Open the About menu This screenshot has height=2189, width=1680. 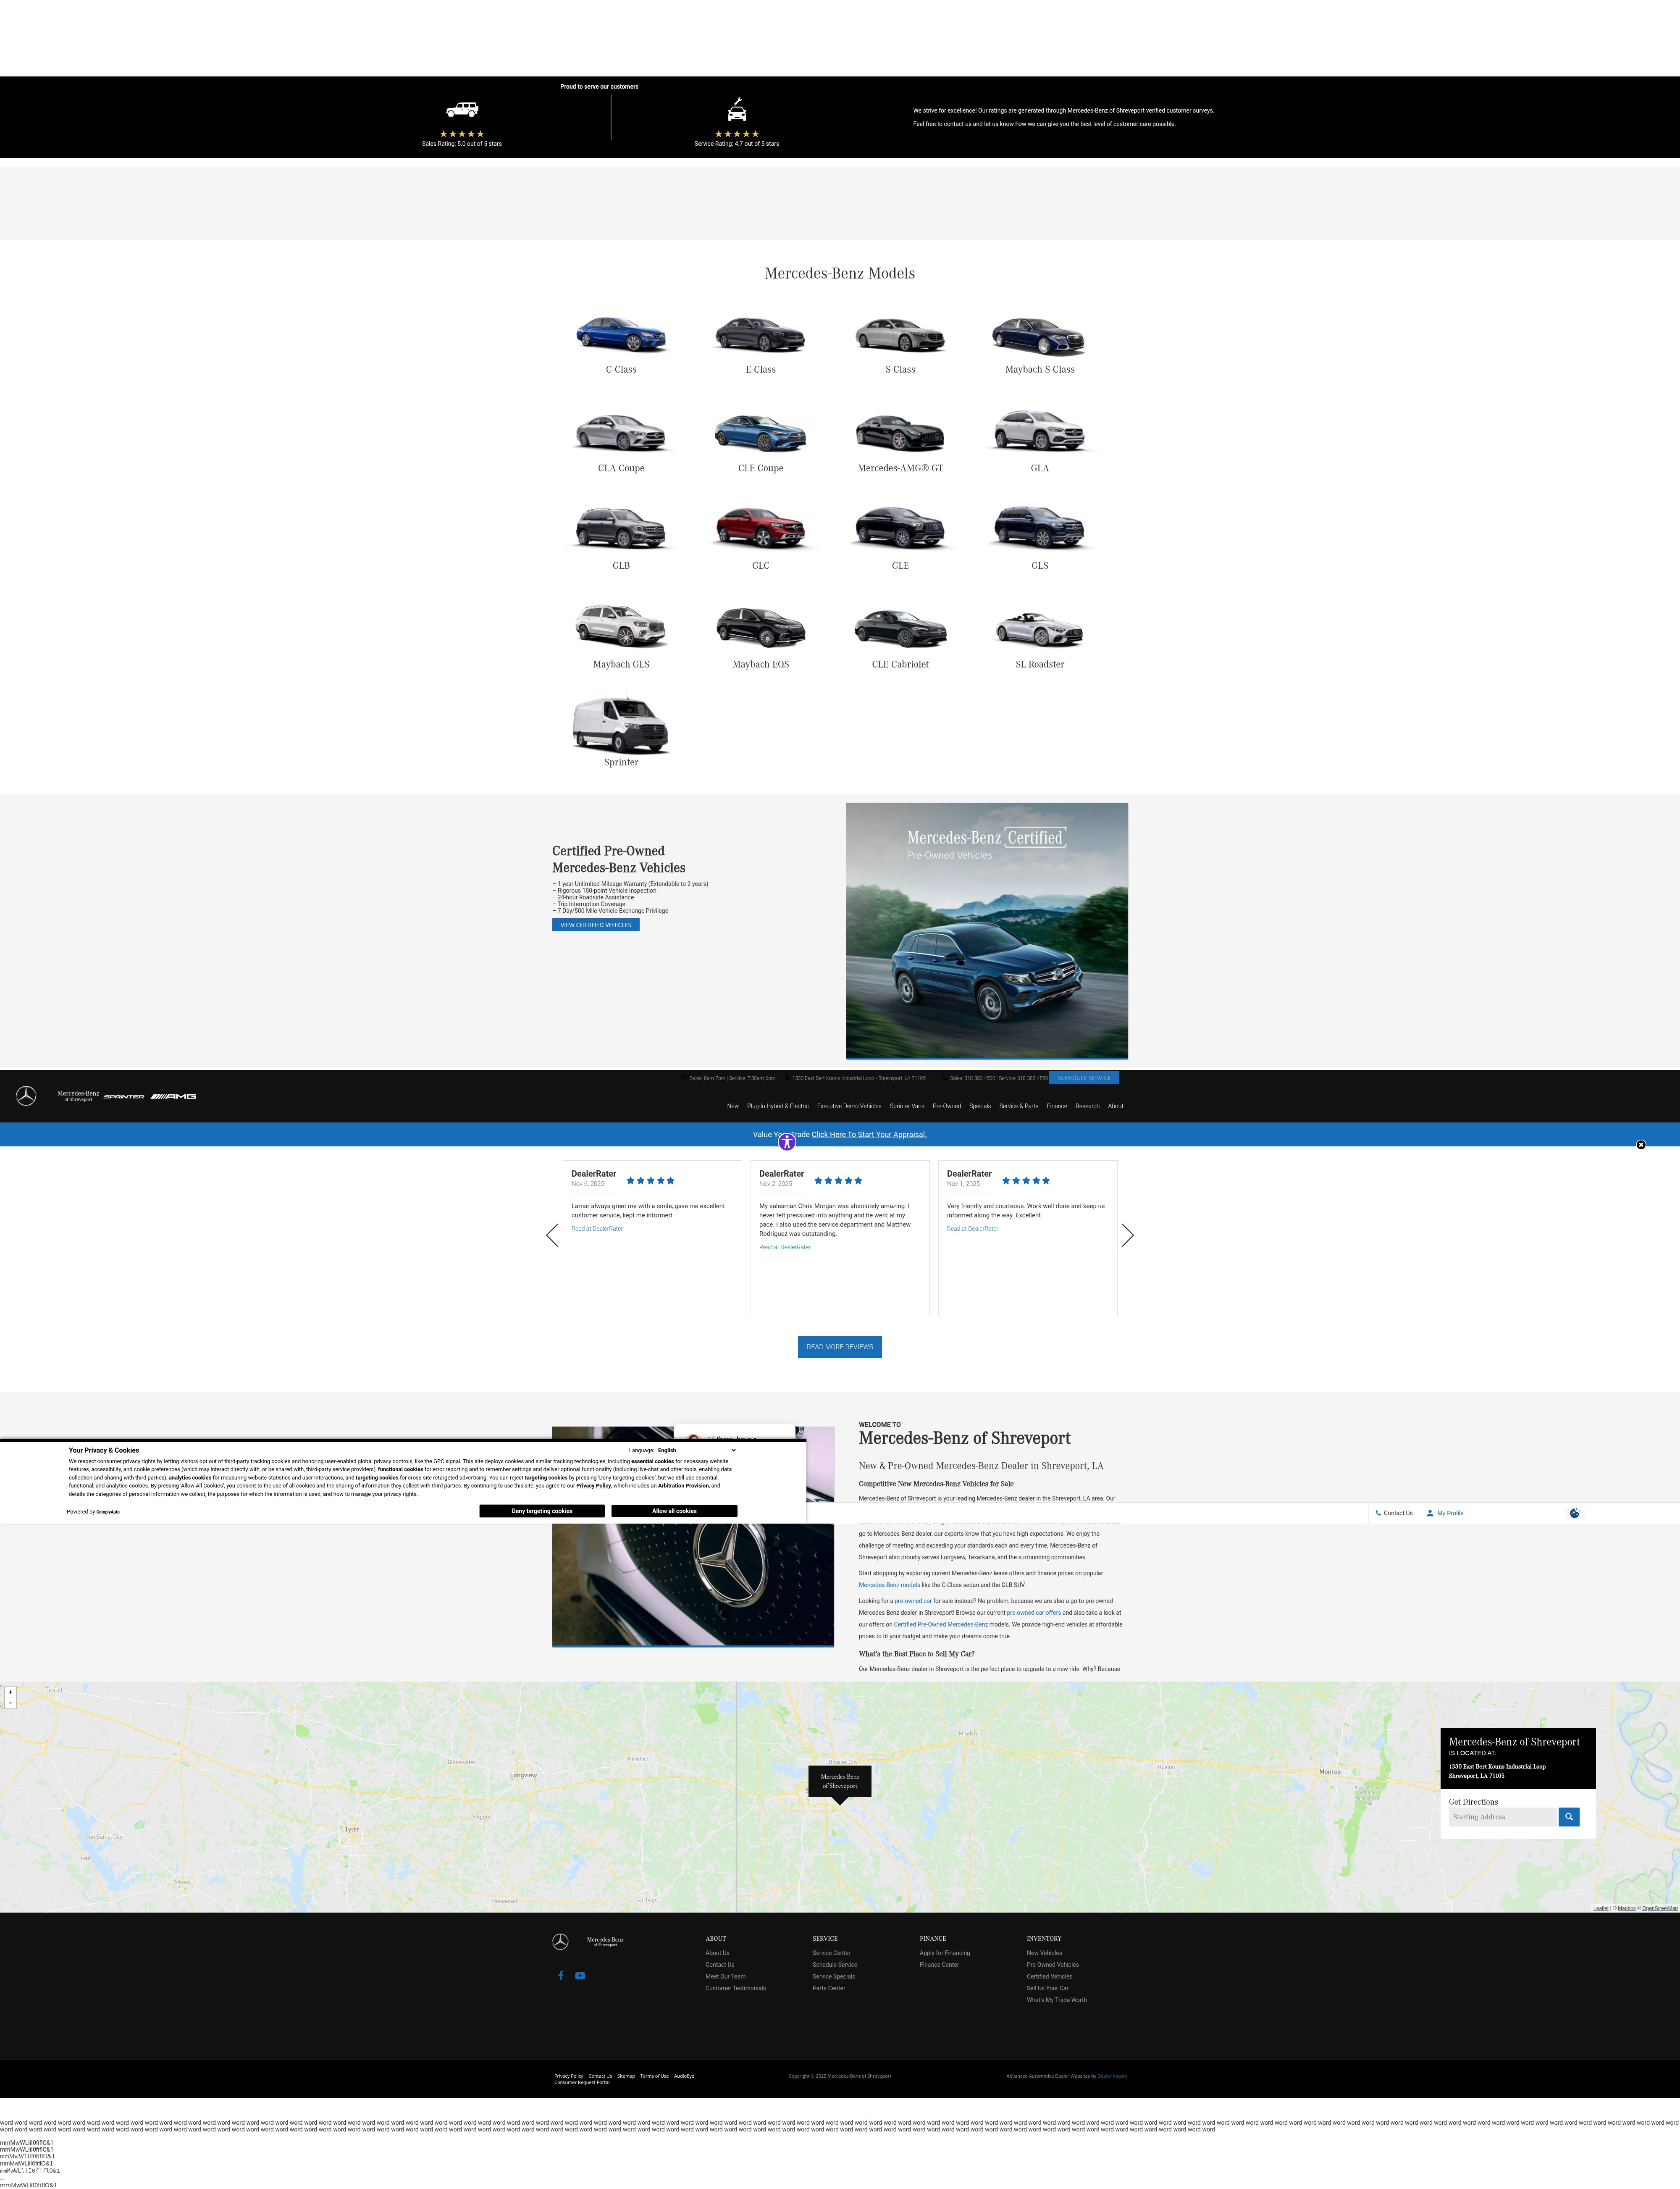pos(1116,1106)
